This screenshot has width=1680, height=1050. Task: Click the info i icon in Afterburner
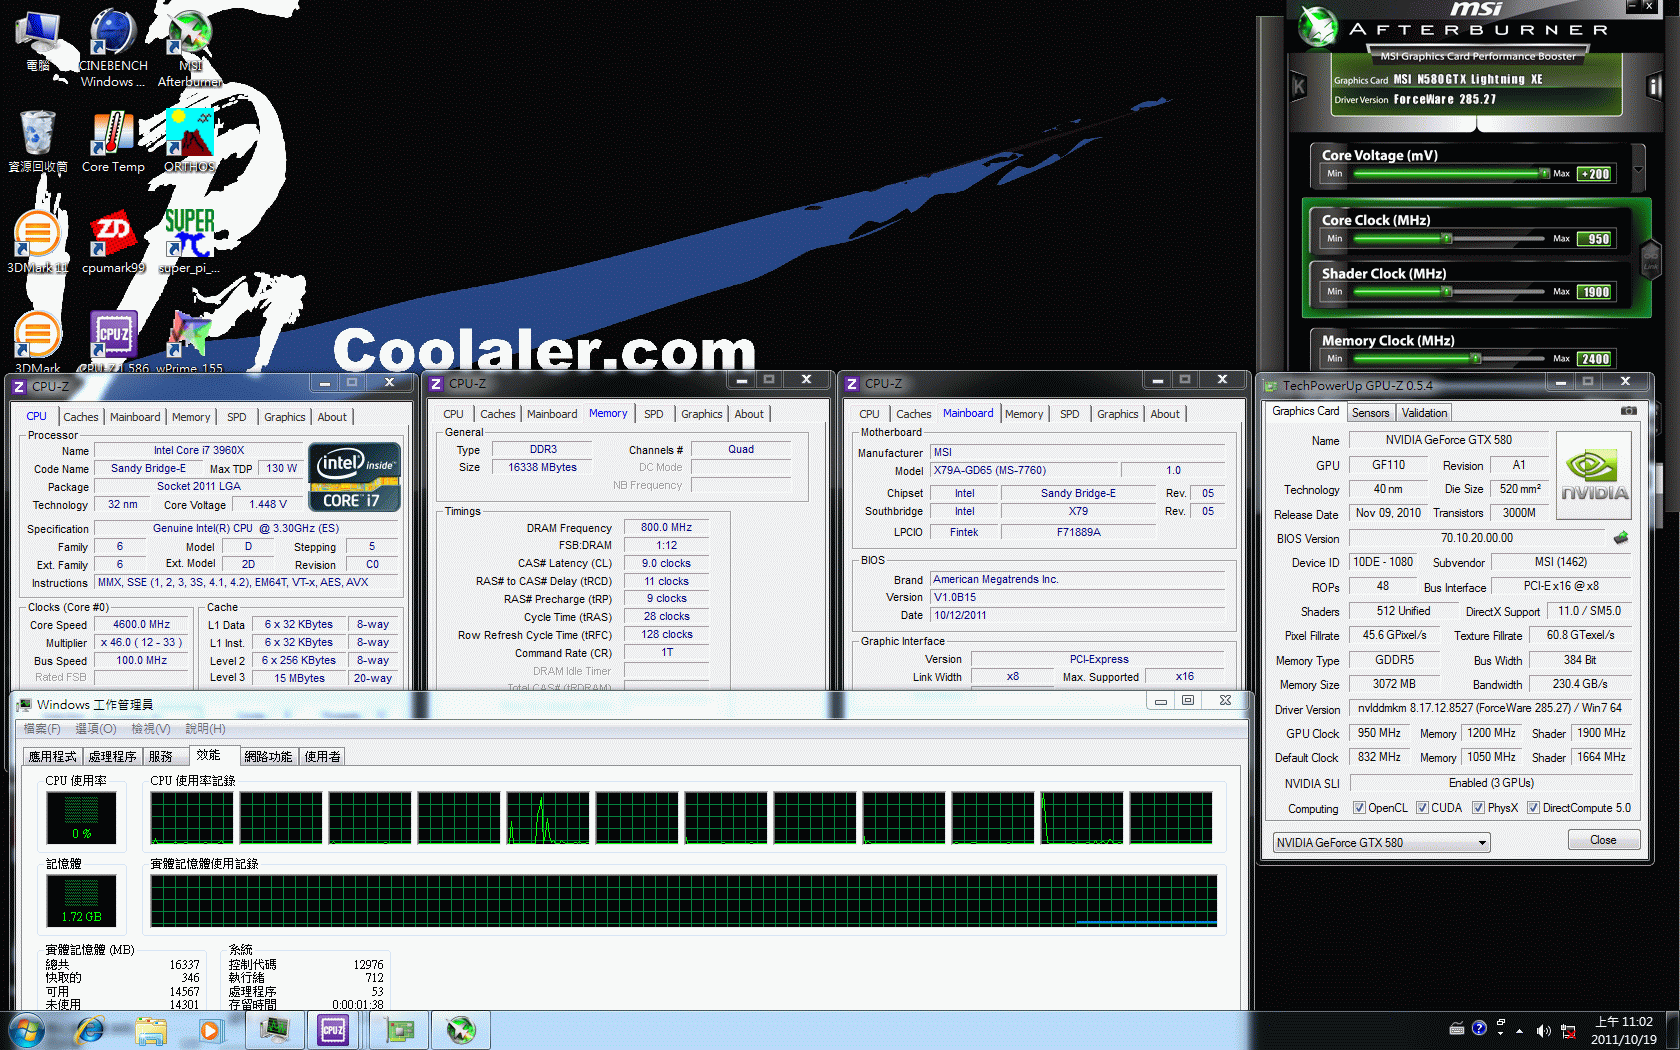[x=1654, y=87]
